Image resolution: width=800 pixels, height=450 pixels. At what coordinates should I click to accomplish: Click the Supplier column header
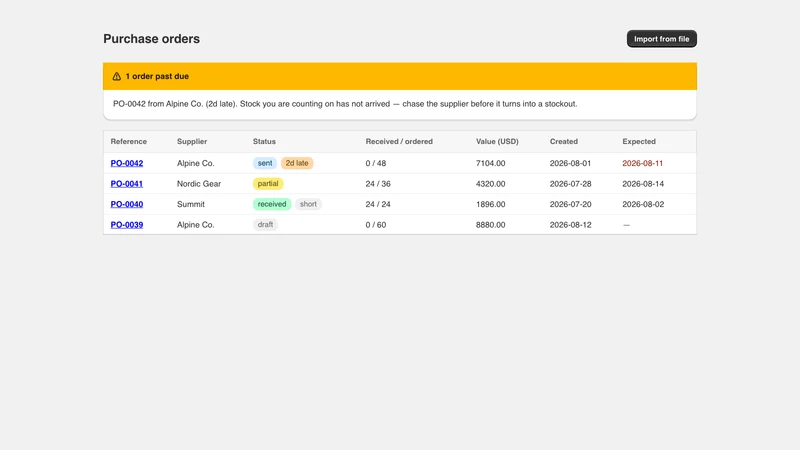coord(192,141)
